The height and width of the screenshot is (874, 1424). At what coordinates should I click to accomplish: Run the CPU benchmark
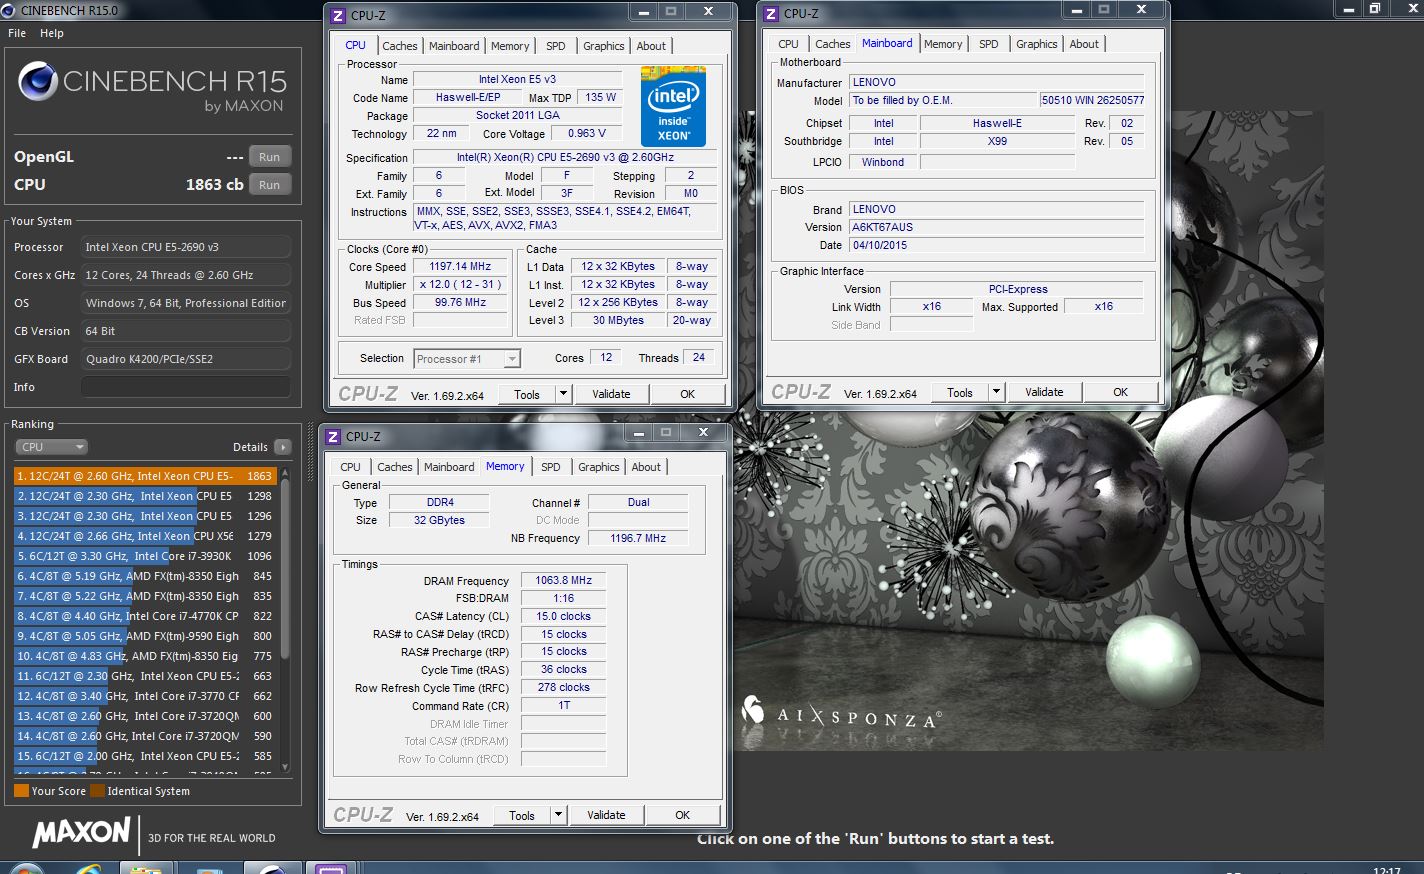point(269,185)
